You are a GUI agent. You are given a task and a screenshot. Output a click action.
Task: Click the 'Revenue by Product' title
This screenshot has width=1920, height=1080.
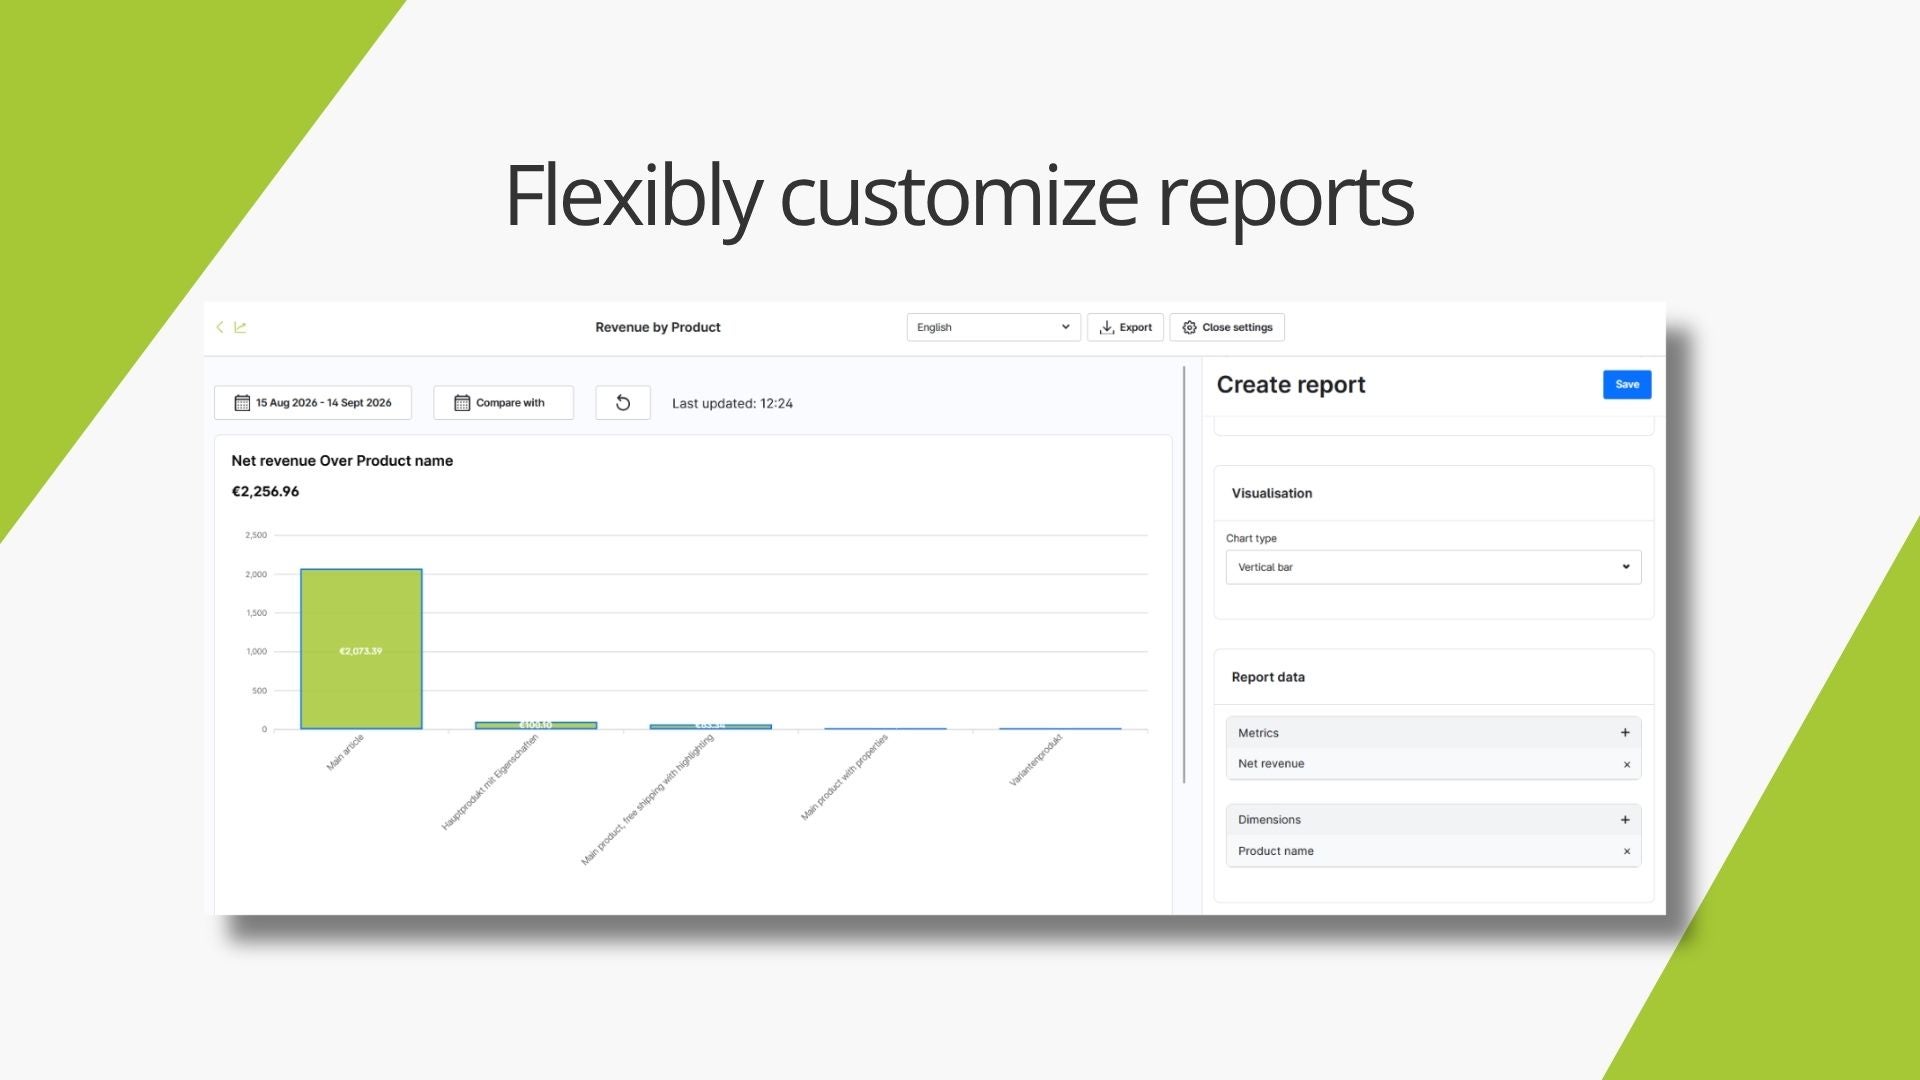(658, 327)
